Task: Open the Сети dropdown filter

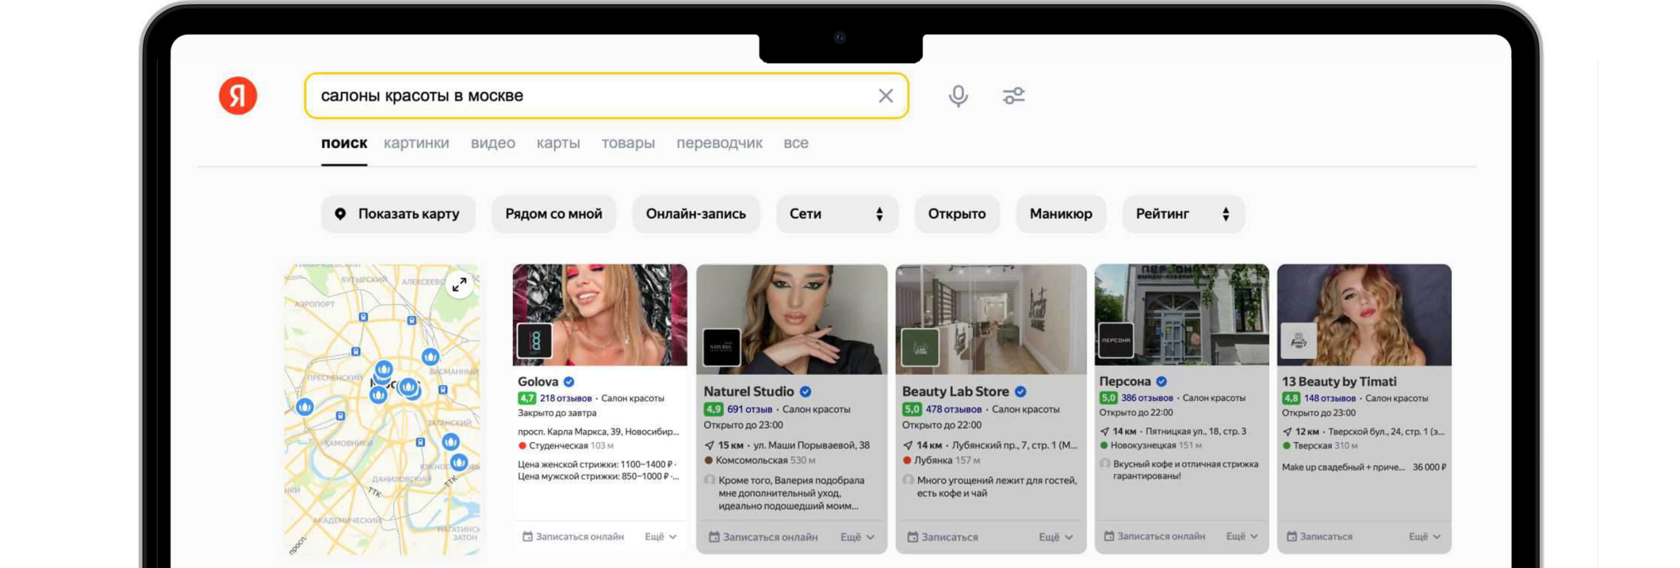Action: tap(837, 214)
